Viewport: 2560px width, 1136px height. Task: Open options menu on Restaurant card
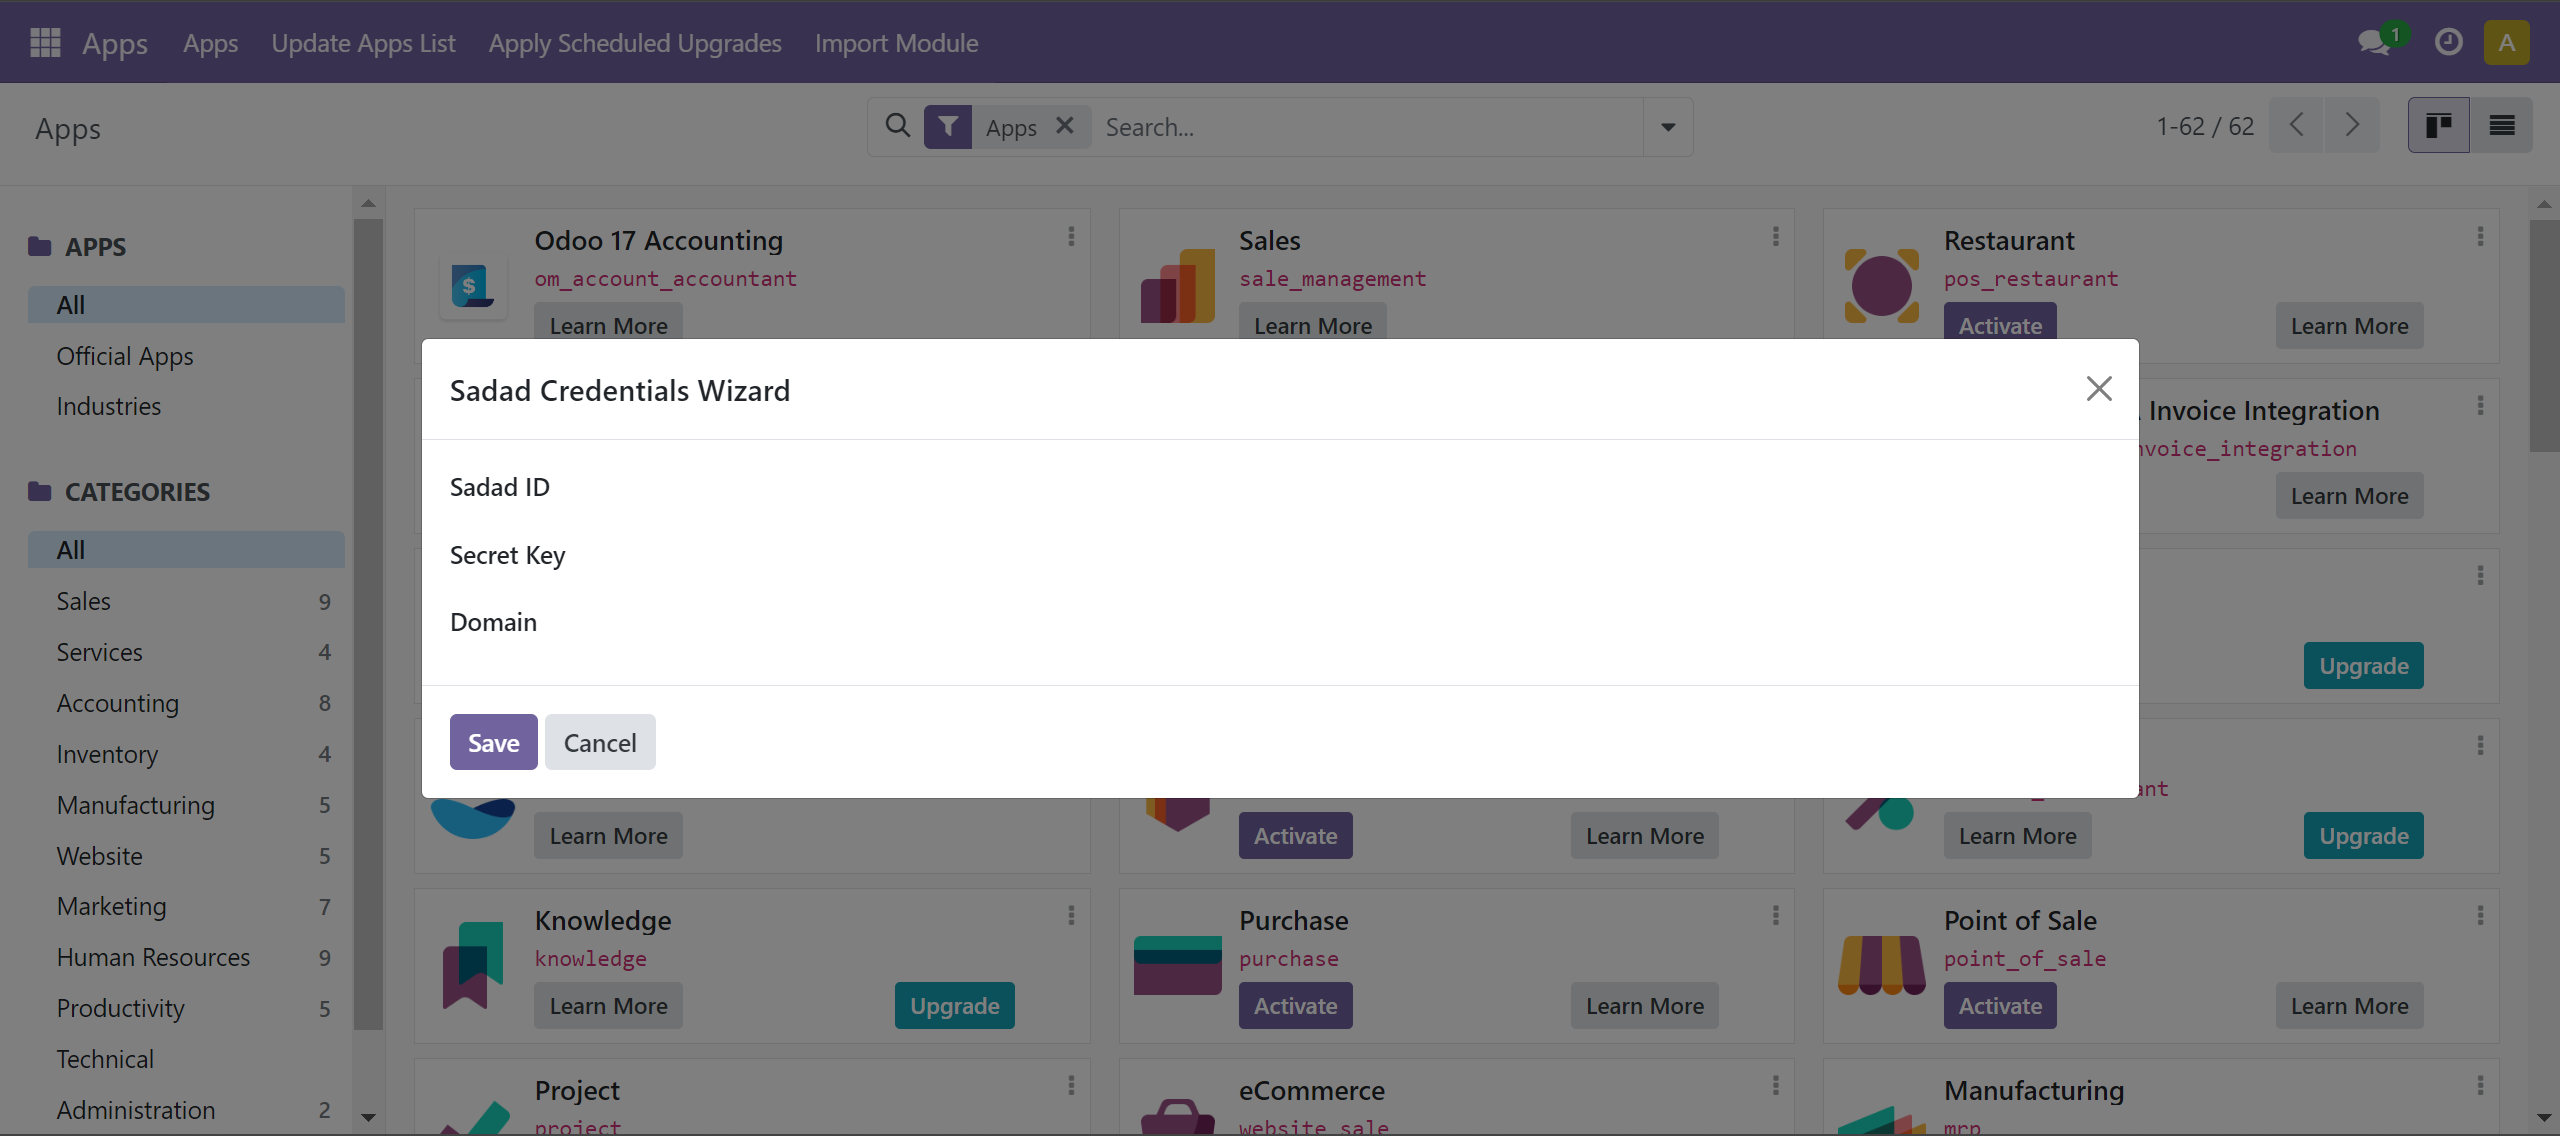coord(2480,236)
